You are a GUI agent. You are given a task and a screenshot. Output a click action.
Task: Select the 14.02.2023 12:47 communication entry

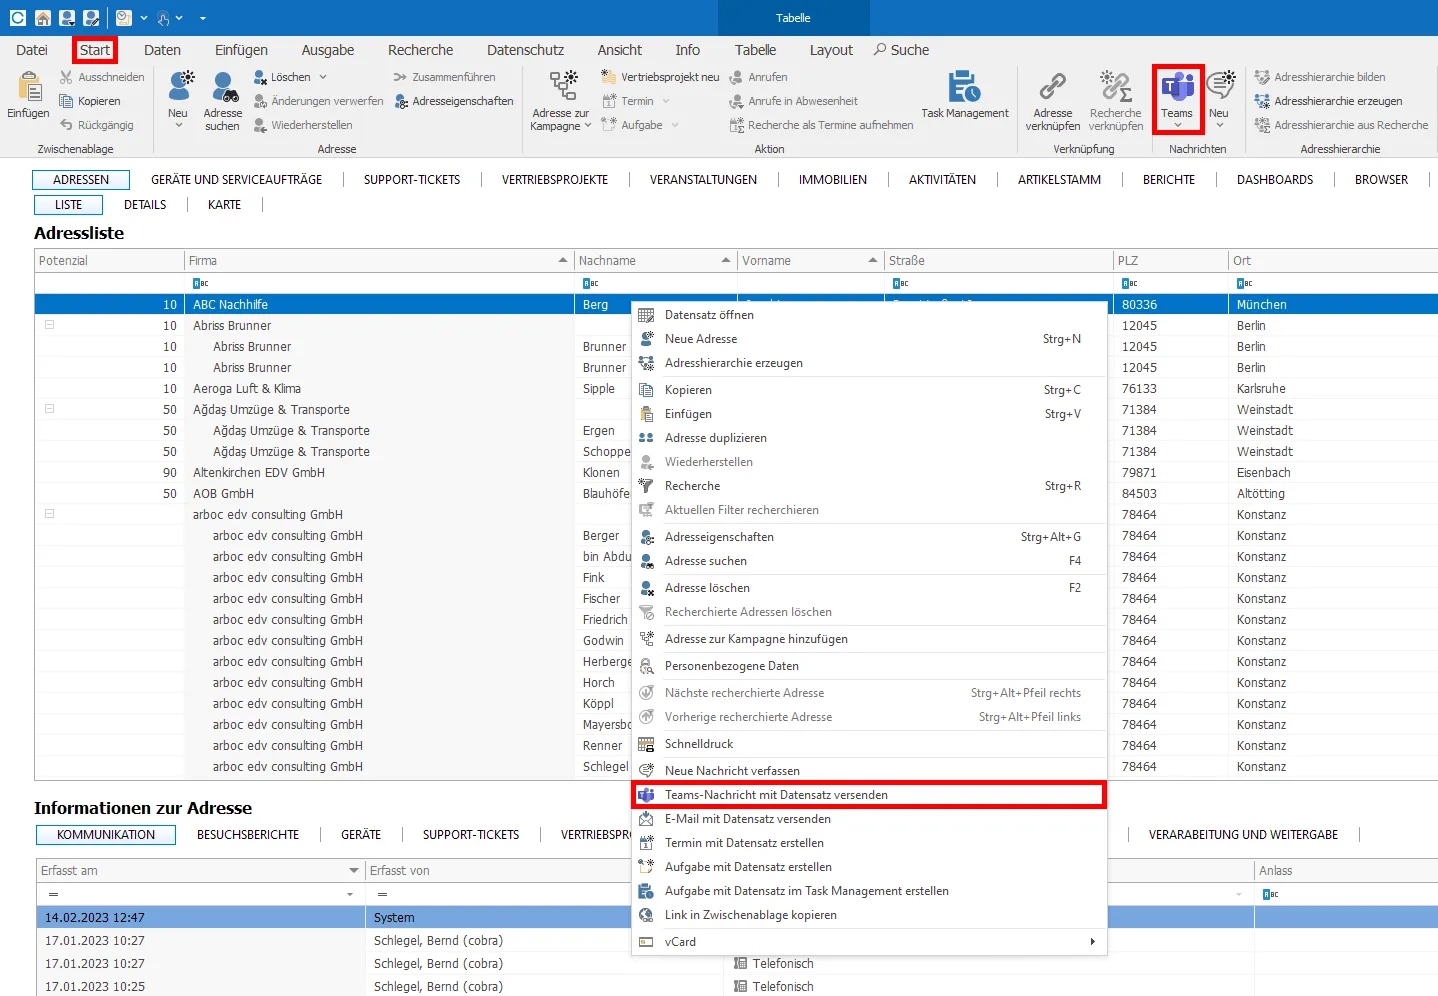[x=736, y=918]
